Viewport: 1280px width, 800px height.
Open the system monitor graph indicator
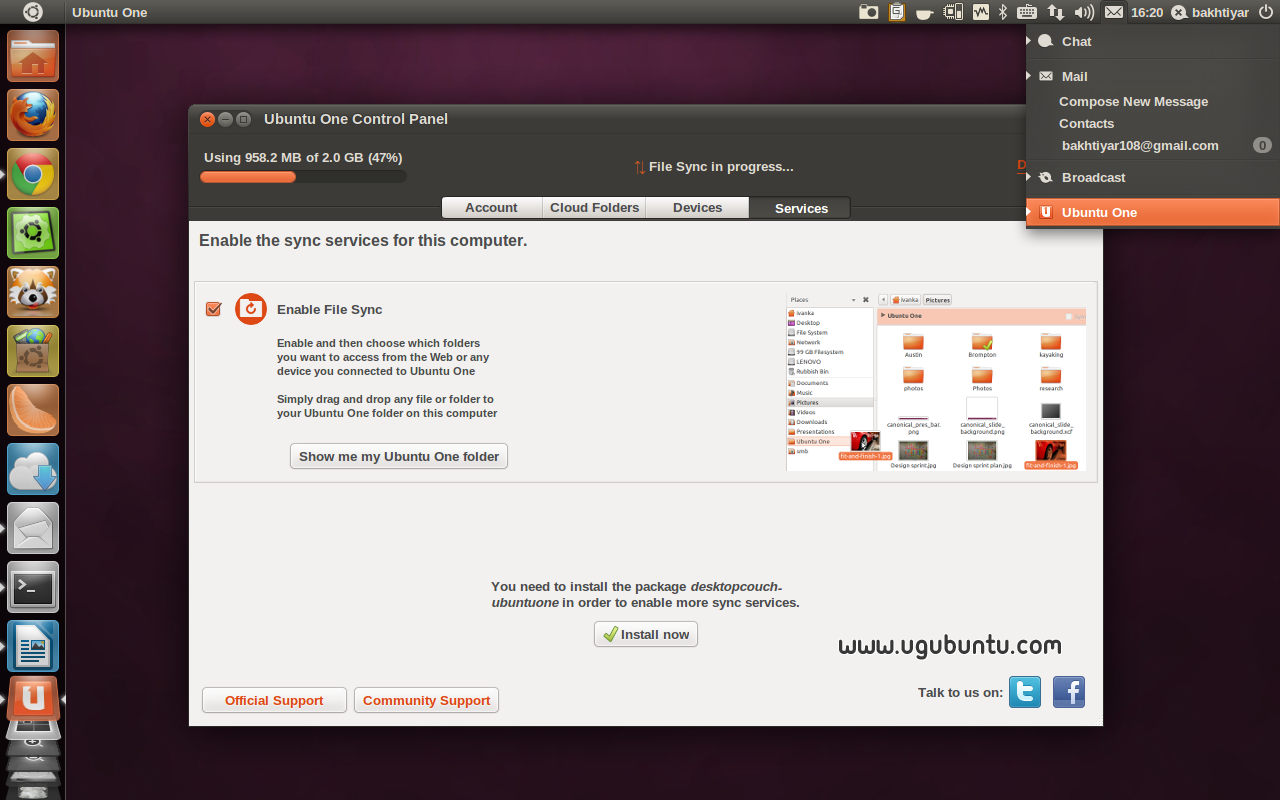coord(981,12)
